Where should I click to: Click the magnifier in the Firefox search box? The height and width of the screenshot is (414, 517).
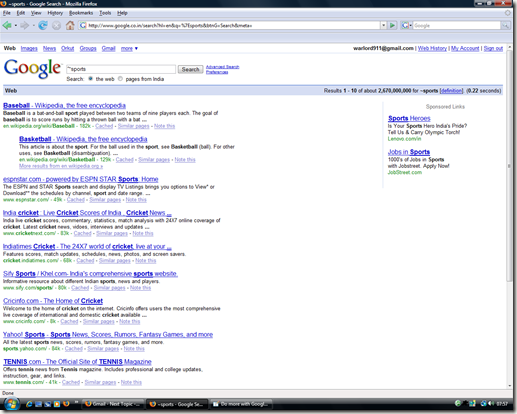[x=506, y=25]
